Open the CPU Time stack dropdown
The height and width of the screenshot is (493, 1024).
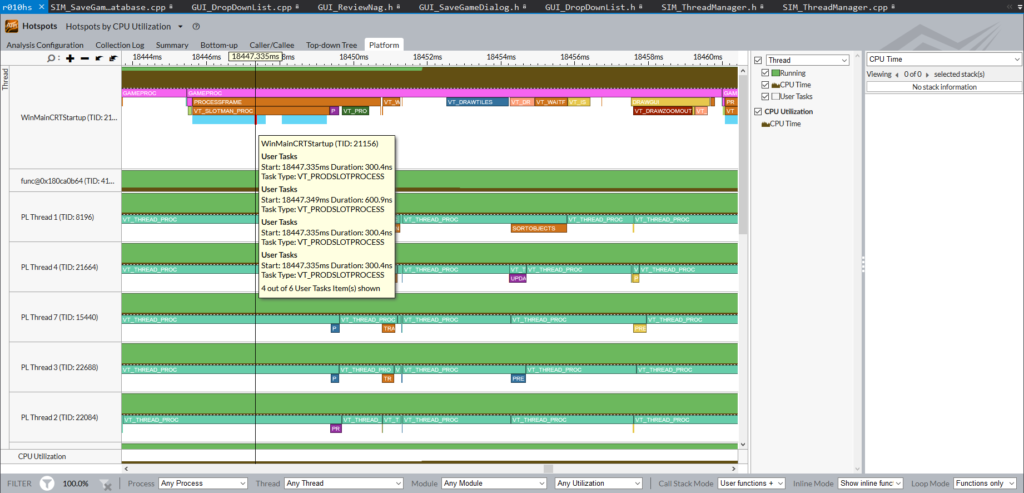coord(944,59)
